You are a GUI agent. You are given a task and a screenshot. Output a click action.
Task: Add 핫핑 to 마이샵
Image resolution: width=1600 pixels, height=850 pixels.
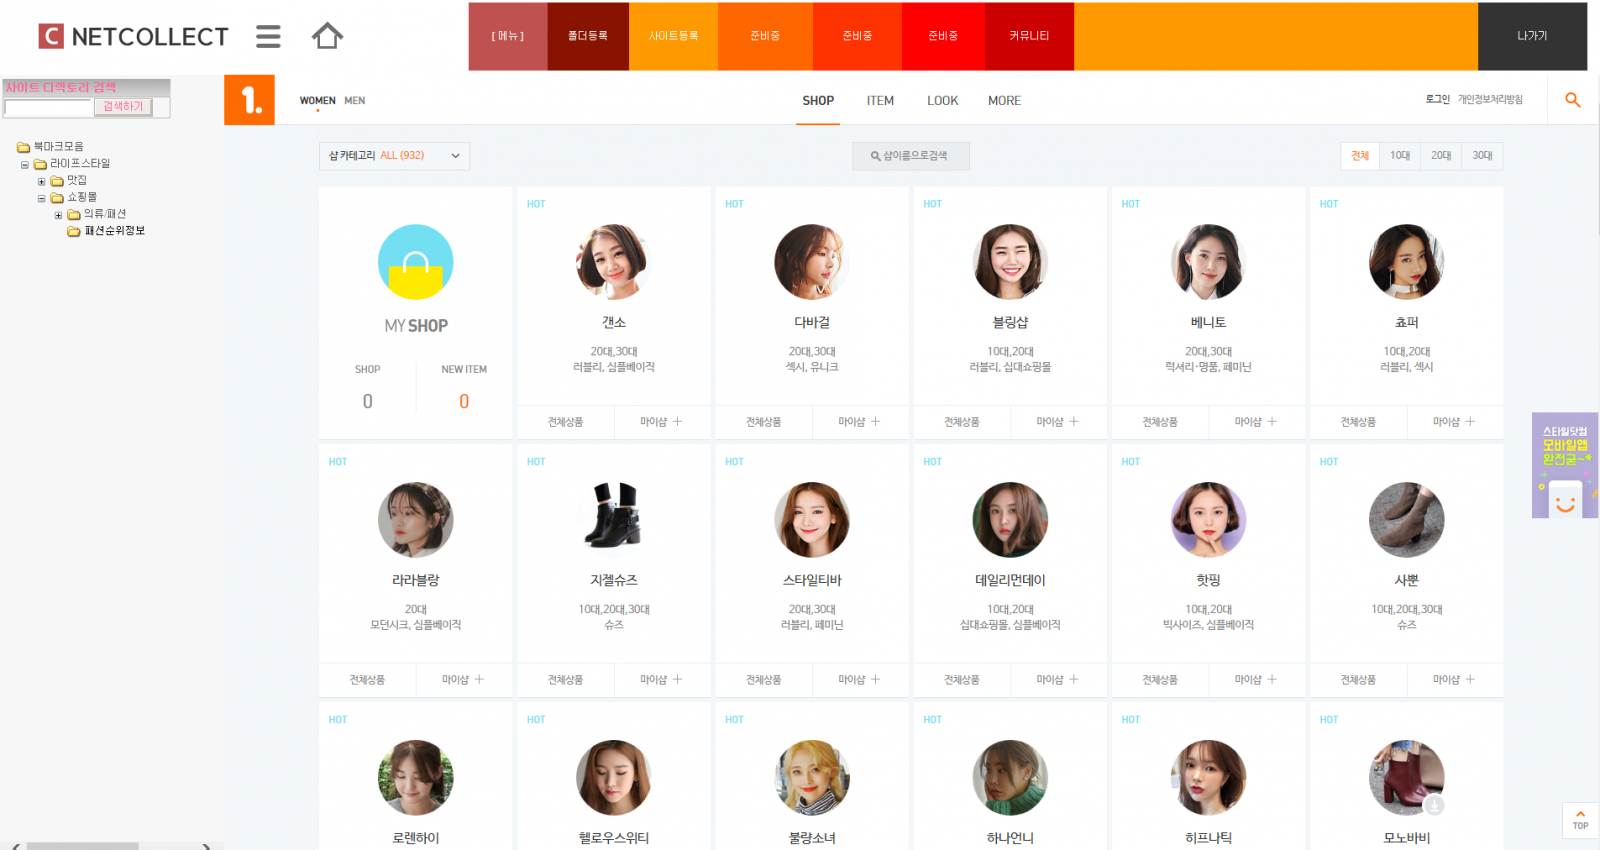1255,680
